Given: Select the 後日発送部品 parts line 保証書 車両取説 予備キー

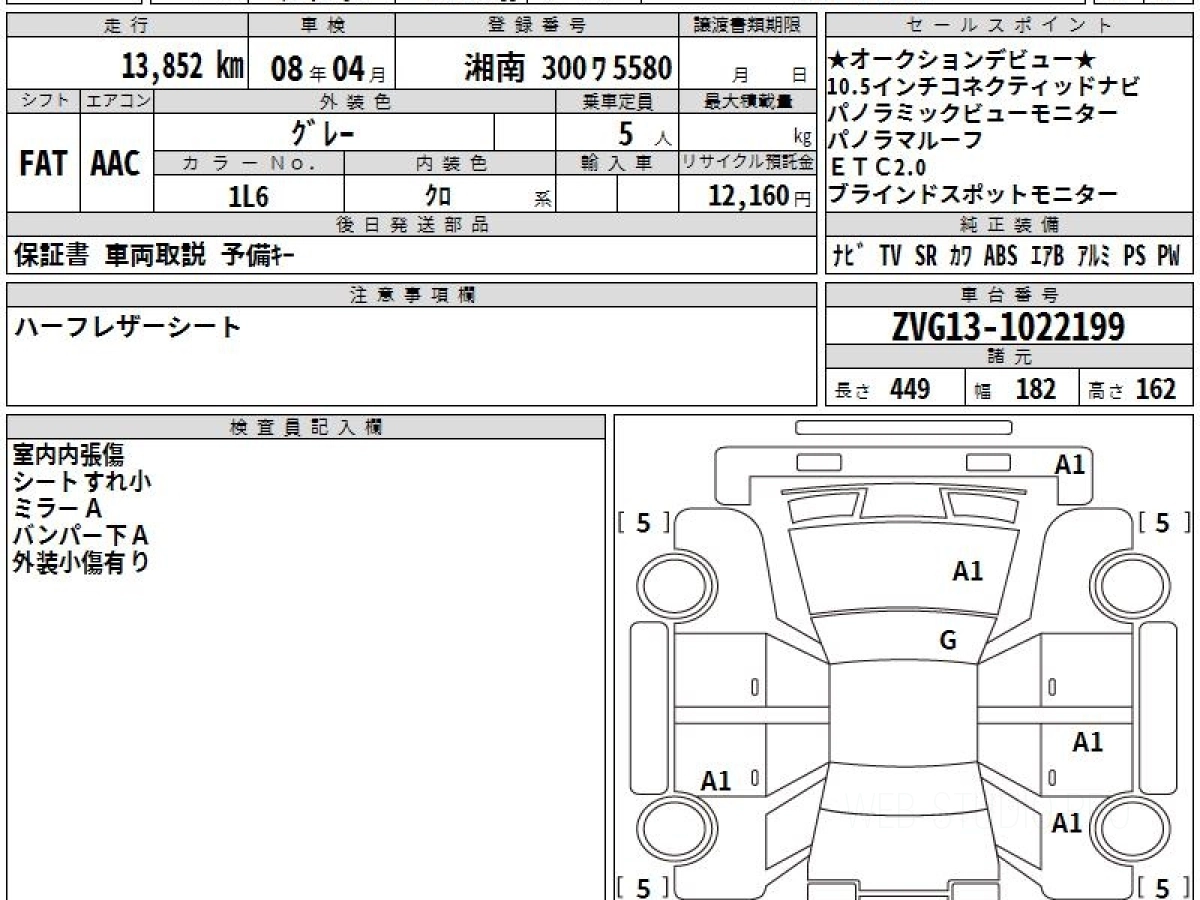Looking at the screenshot, I should click(153, 256).
